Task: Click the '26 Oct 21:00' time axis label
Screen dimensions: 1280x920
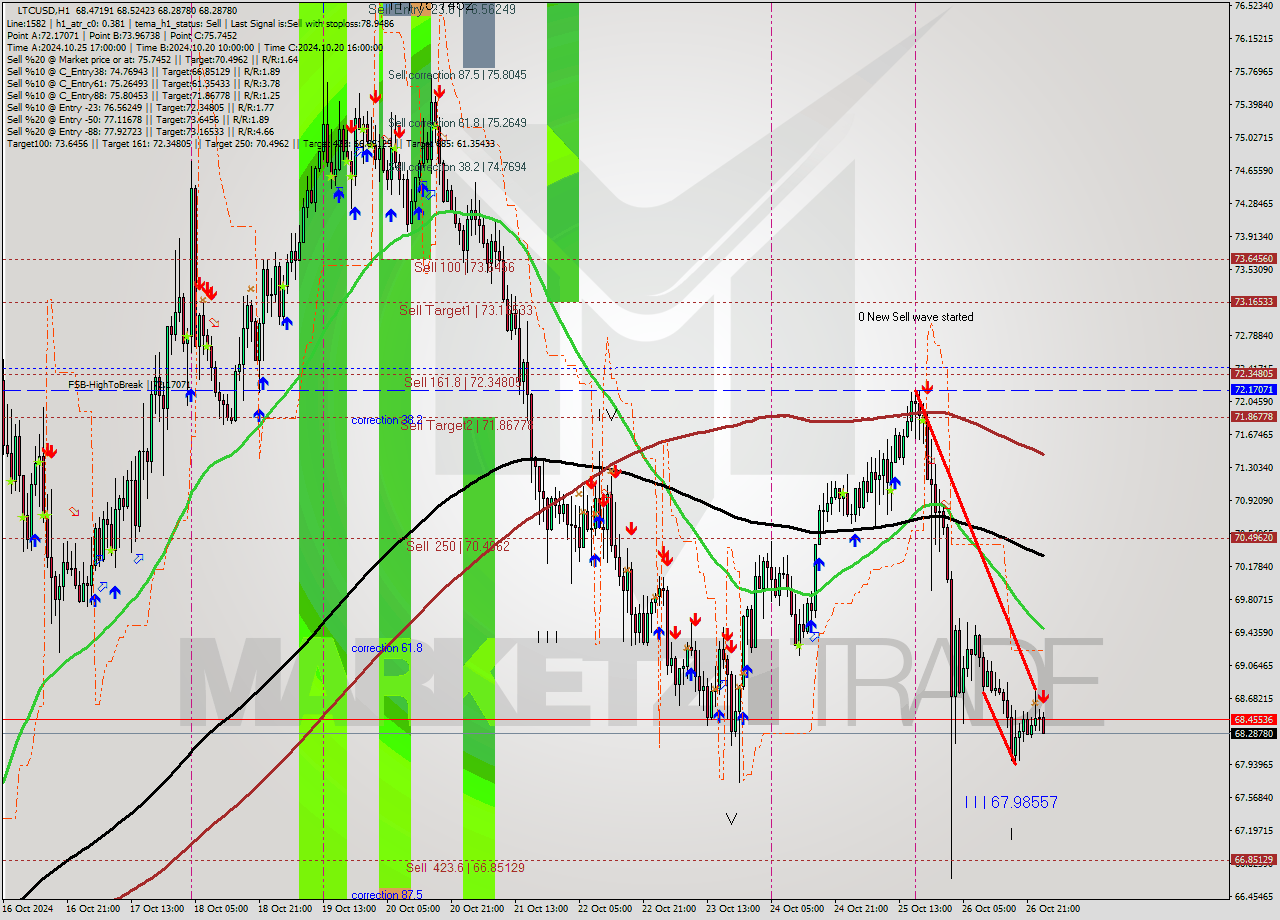Action: pyautogui.click(x=1053, y=909)
